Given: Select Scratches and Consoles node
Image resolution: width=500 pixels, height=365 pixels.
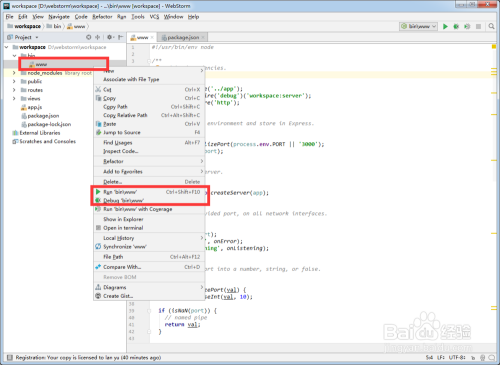Looking at the screenshot, I should [44, 141].
